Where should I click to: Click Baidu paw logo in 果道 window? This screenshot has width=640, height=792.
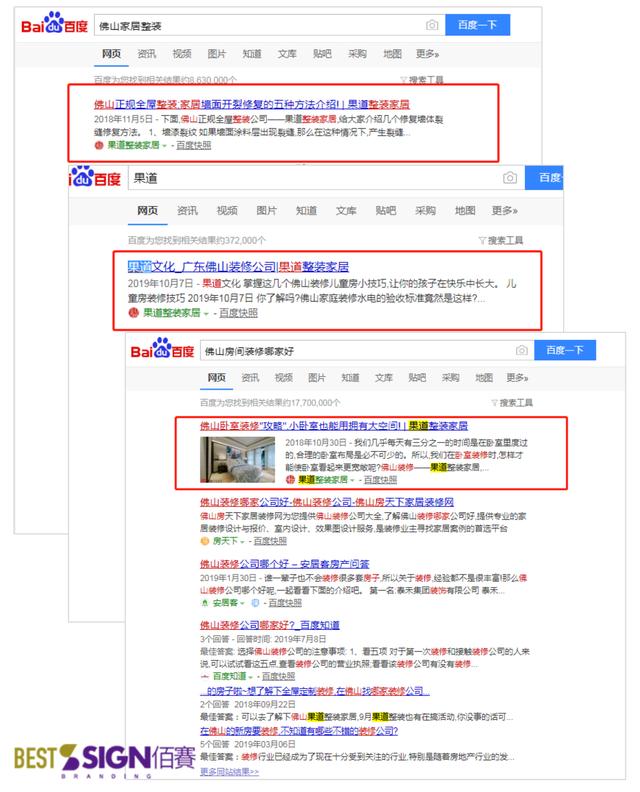[x=95, y=177]
